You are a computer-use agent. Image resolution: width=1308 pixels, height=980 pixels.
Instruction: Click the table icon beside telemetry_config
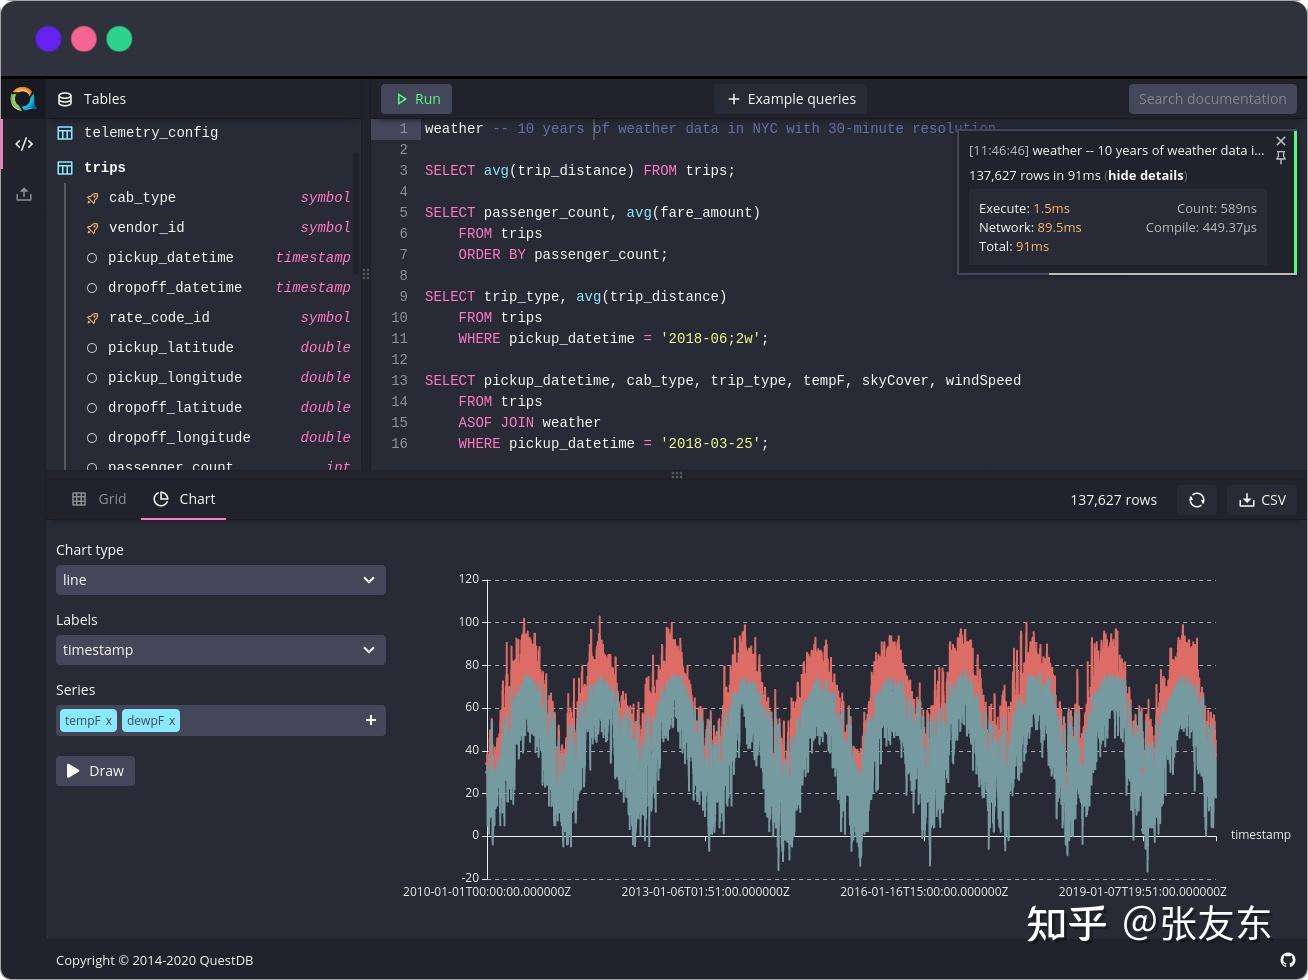point(66,132)
